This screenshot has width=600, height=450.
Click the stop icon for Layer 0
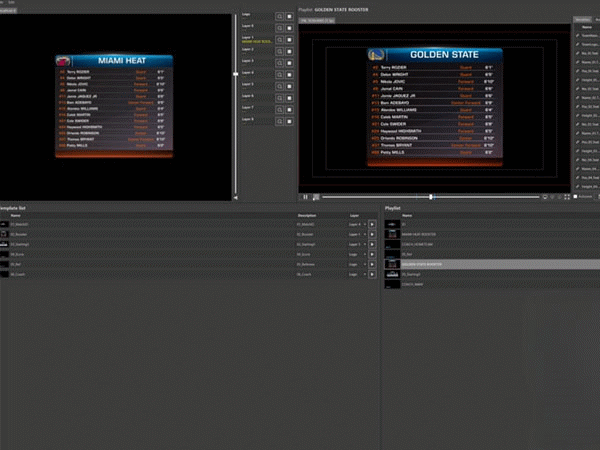[x=289, y=27]
